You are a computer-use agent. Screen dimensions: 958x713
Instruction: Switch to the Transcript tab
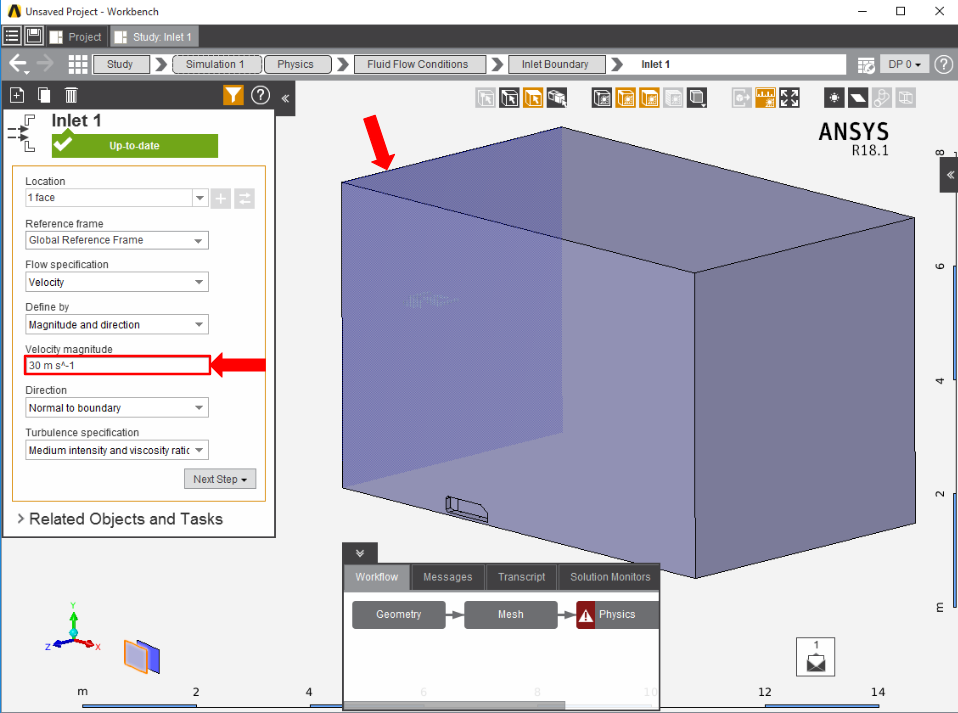521,577
